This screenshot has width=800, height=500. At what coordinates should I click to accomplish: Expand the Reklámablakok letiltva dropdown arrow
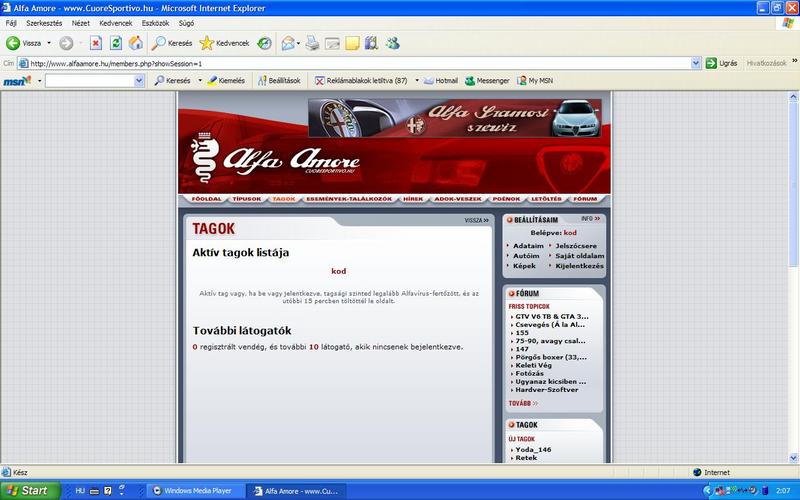[416, 81]
